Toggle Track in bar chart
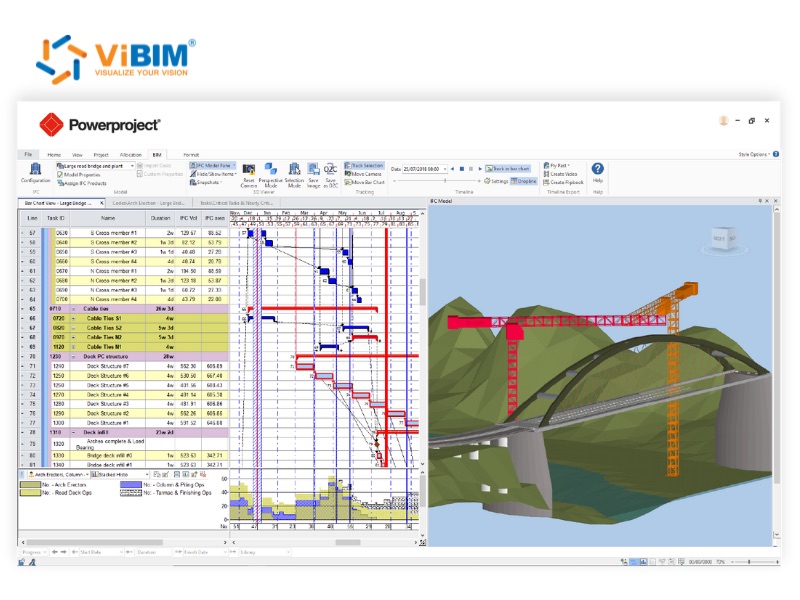 (508, 168)
